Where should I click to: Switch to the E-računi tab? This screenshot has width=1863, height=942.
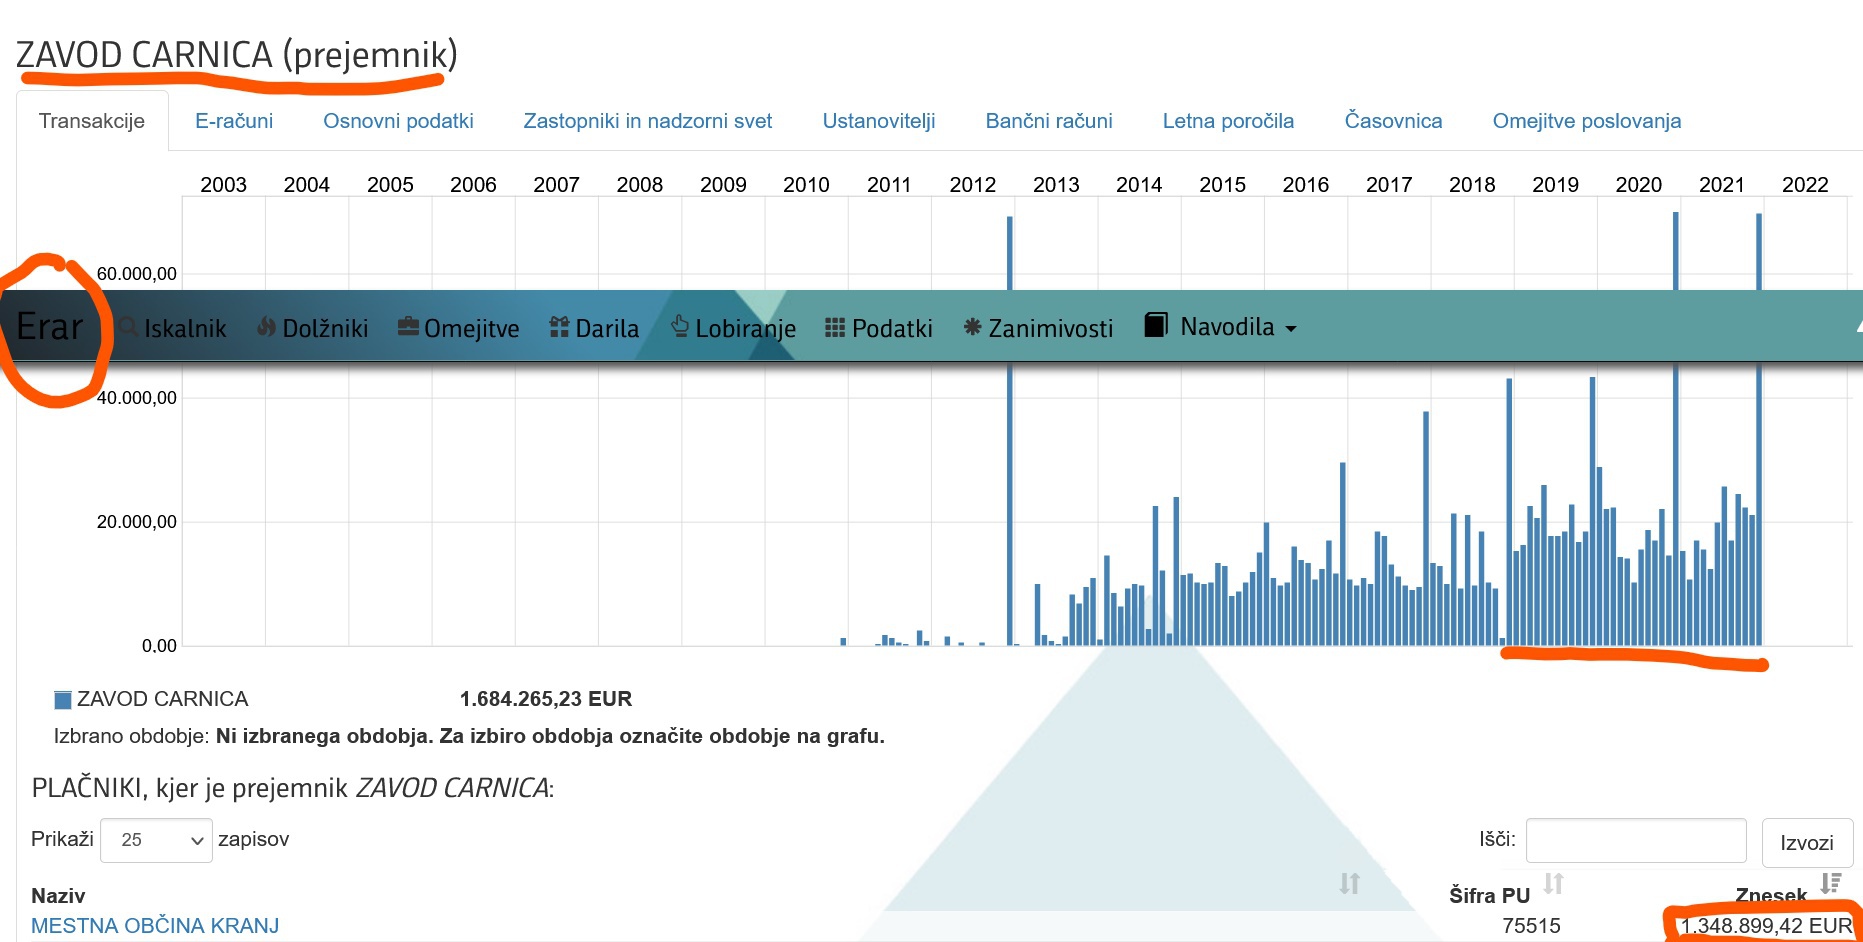pos(234,121)
